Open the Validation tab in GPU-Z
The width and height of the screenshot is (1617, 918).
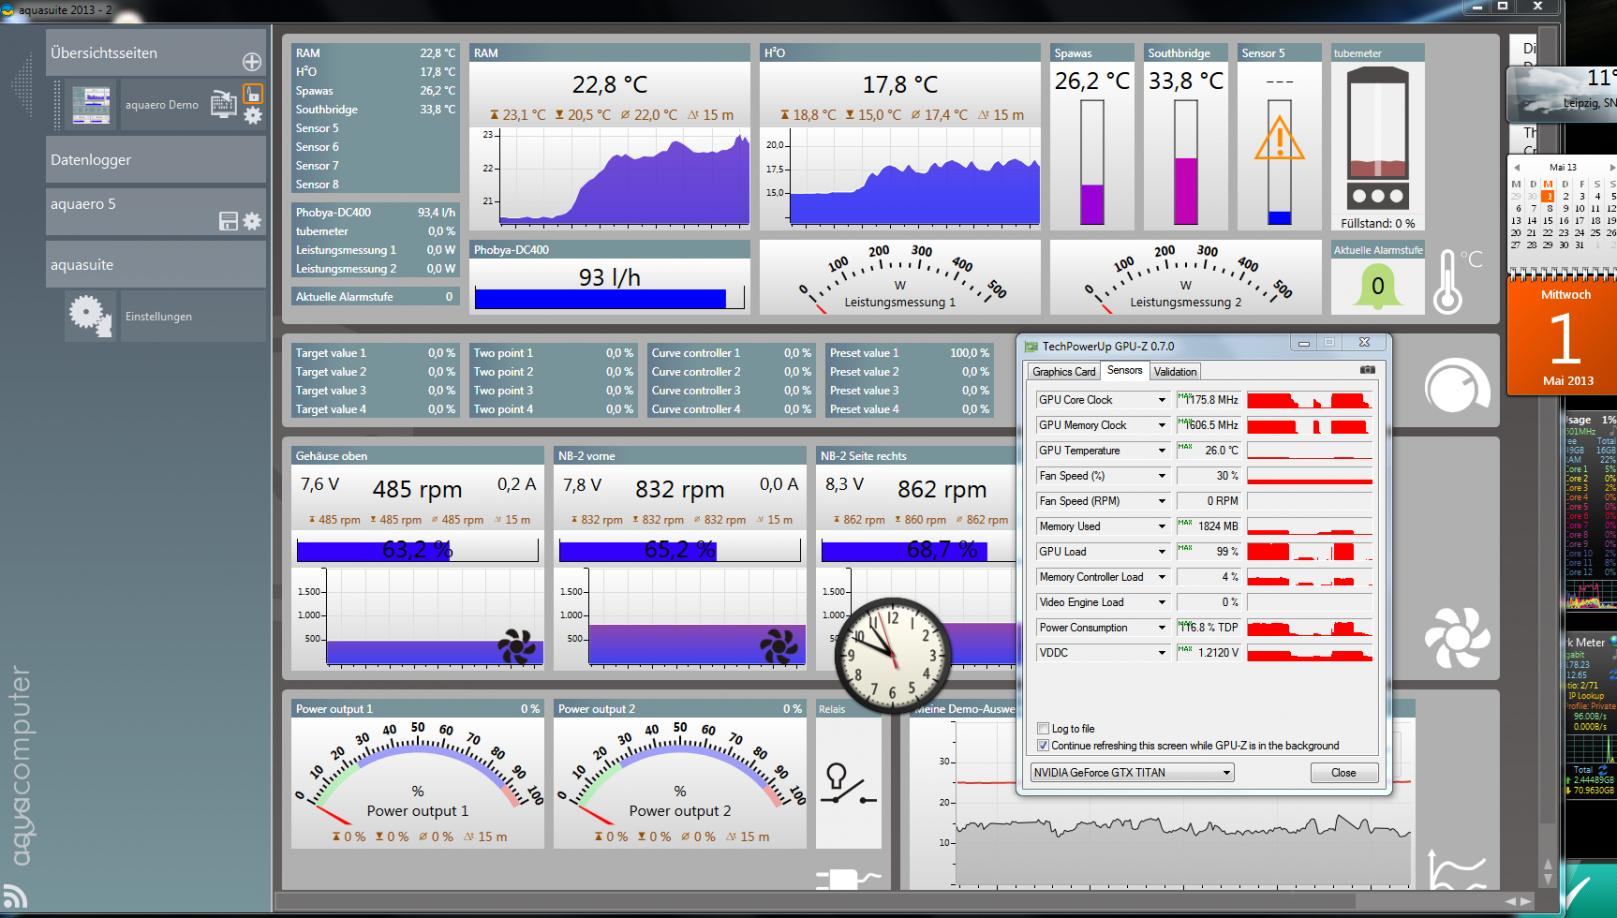pyautogui.click(x=1175, y=371)
